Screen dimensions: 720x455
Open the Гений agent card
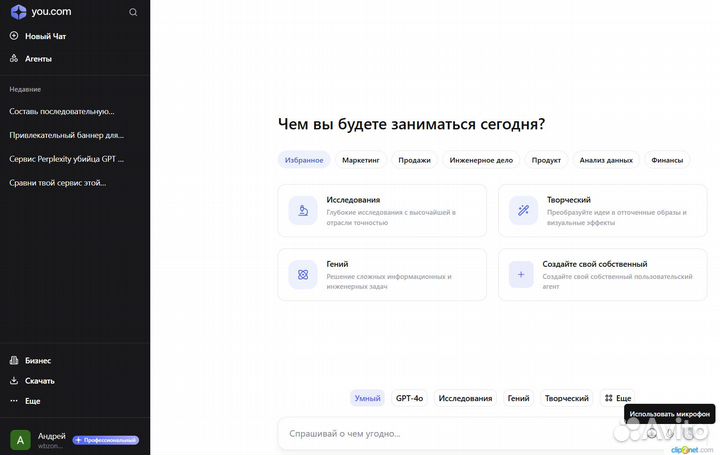click(x=382, y=275)
